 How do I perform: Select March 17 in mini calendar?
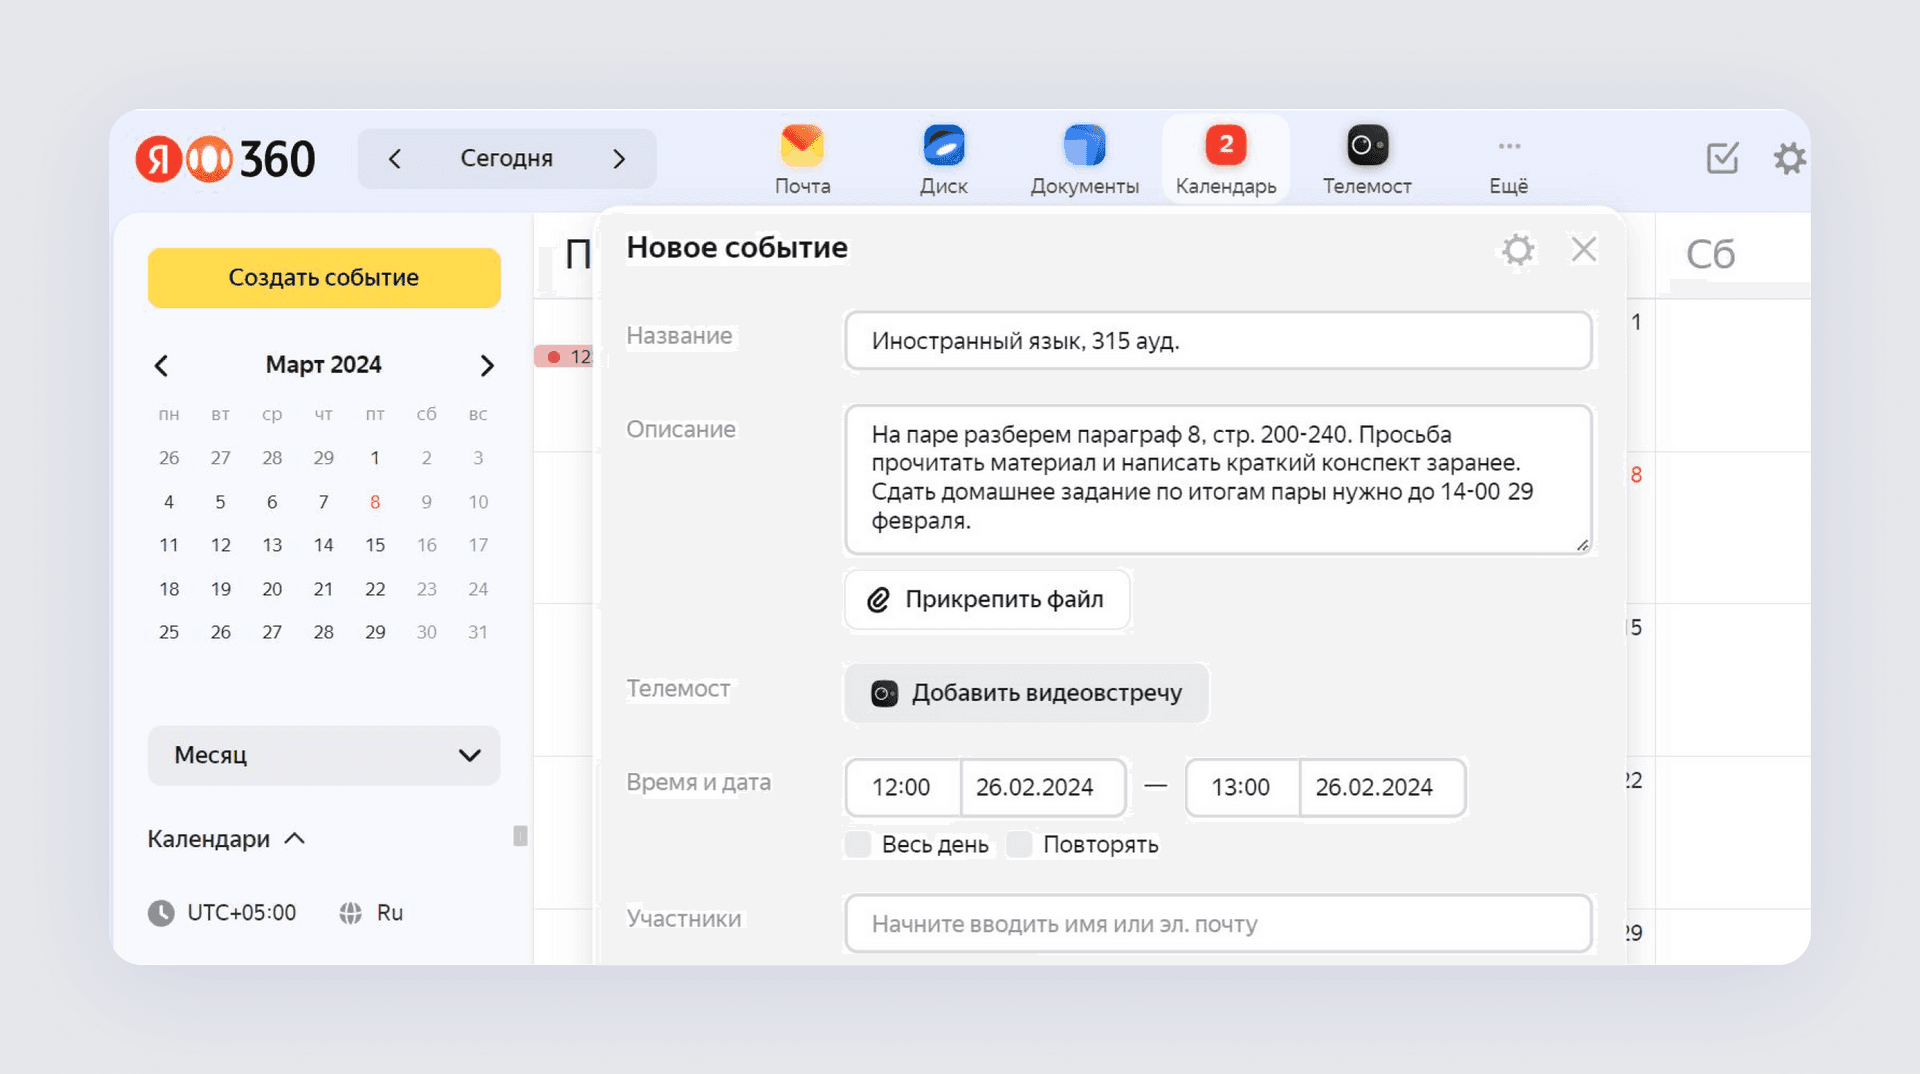pyautogui.click(x=478, y=545)
